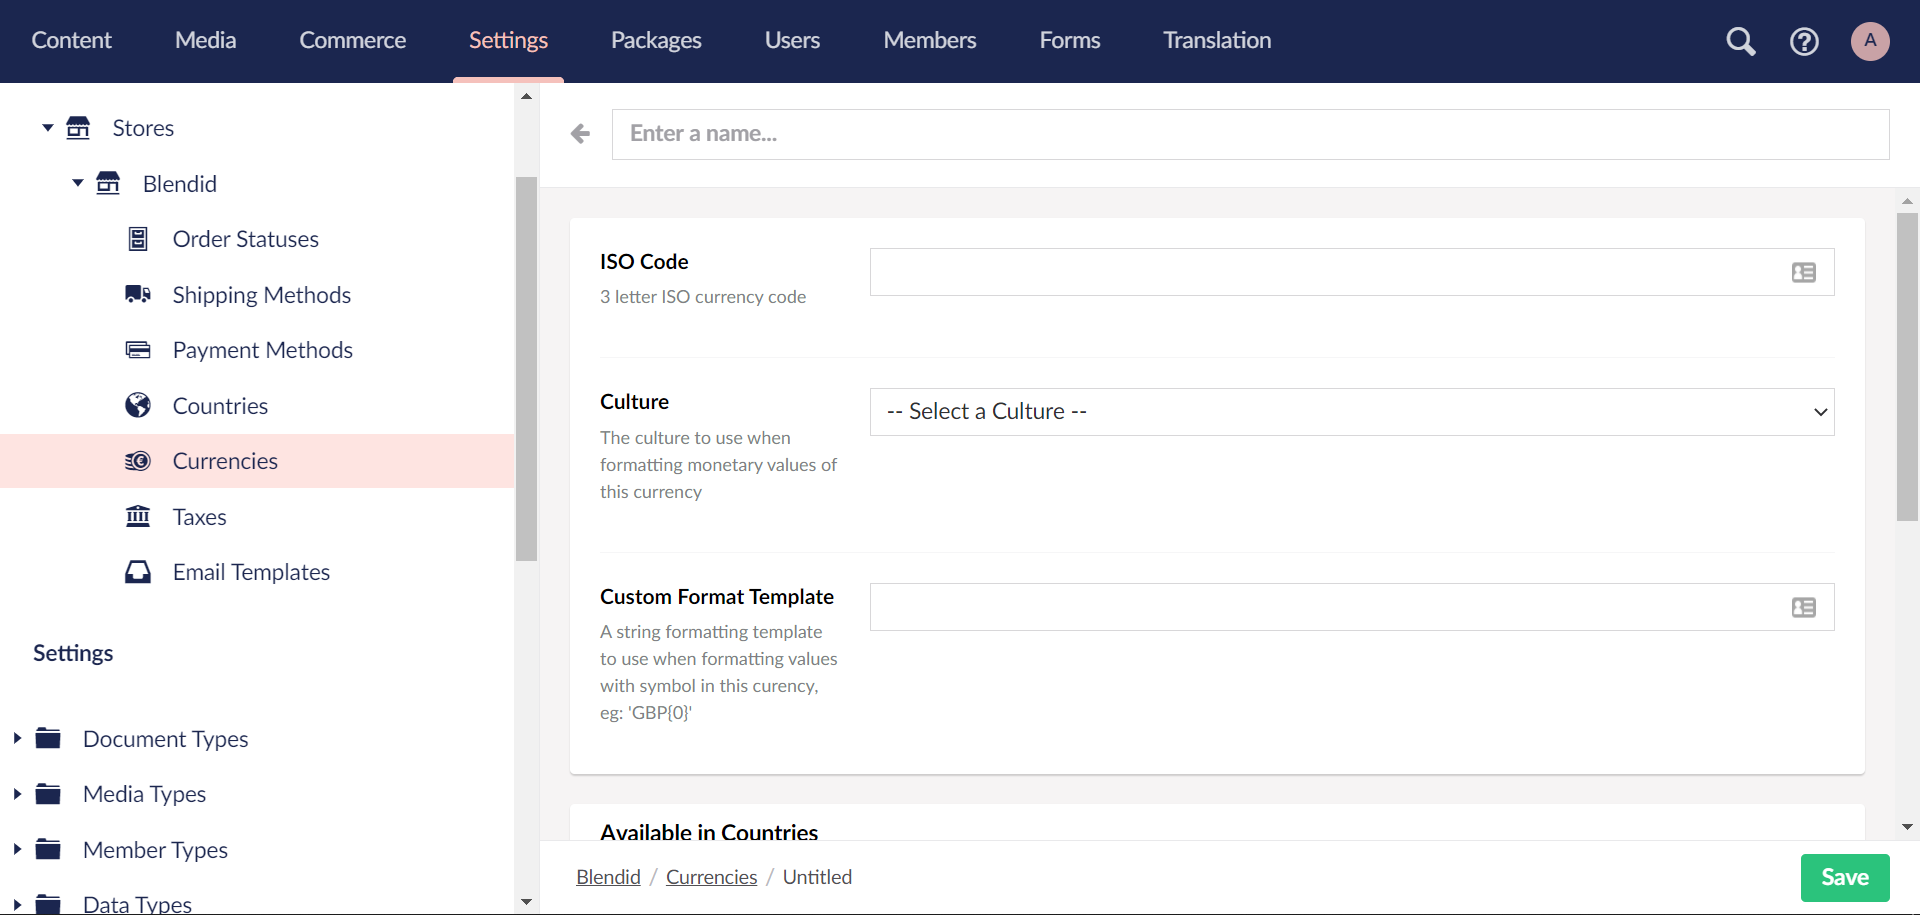Open the user avatar A menu
The height and width of the screenshot is (915, 1920).
click(1870, 41)
